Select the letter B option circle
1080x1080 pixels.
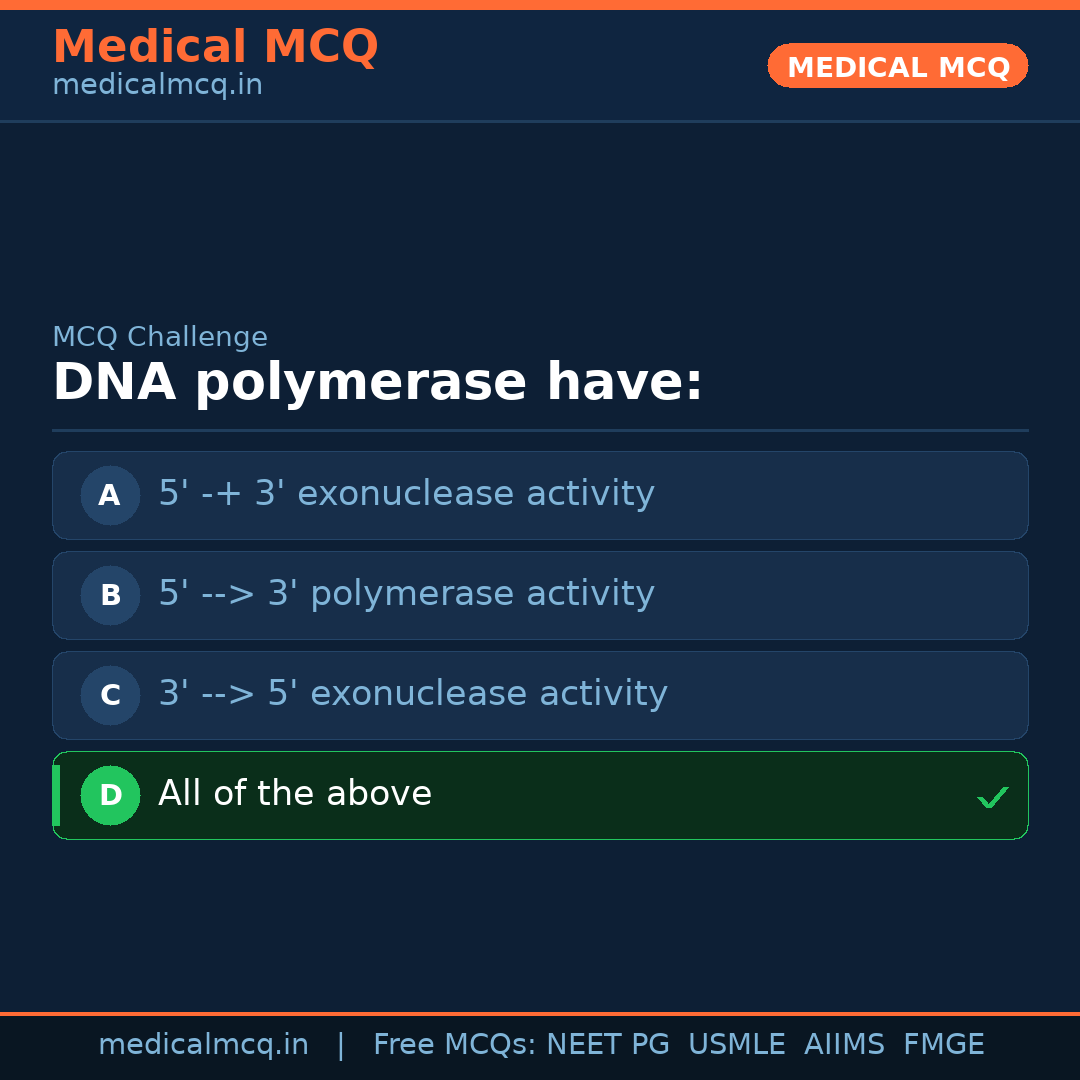[x=110, y=595]
